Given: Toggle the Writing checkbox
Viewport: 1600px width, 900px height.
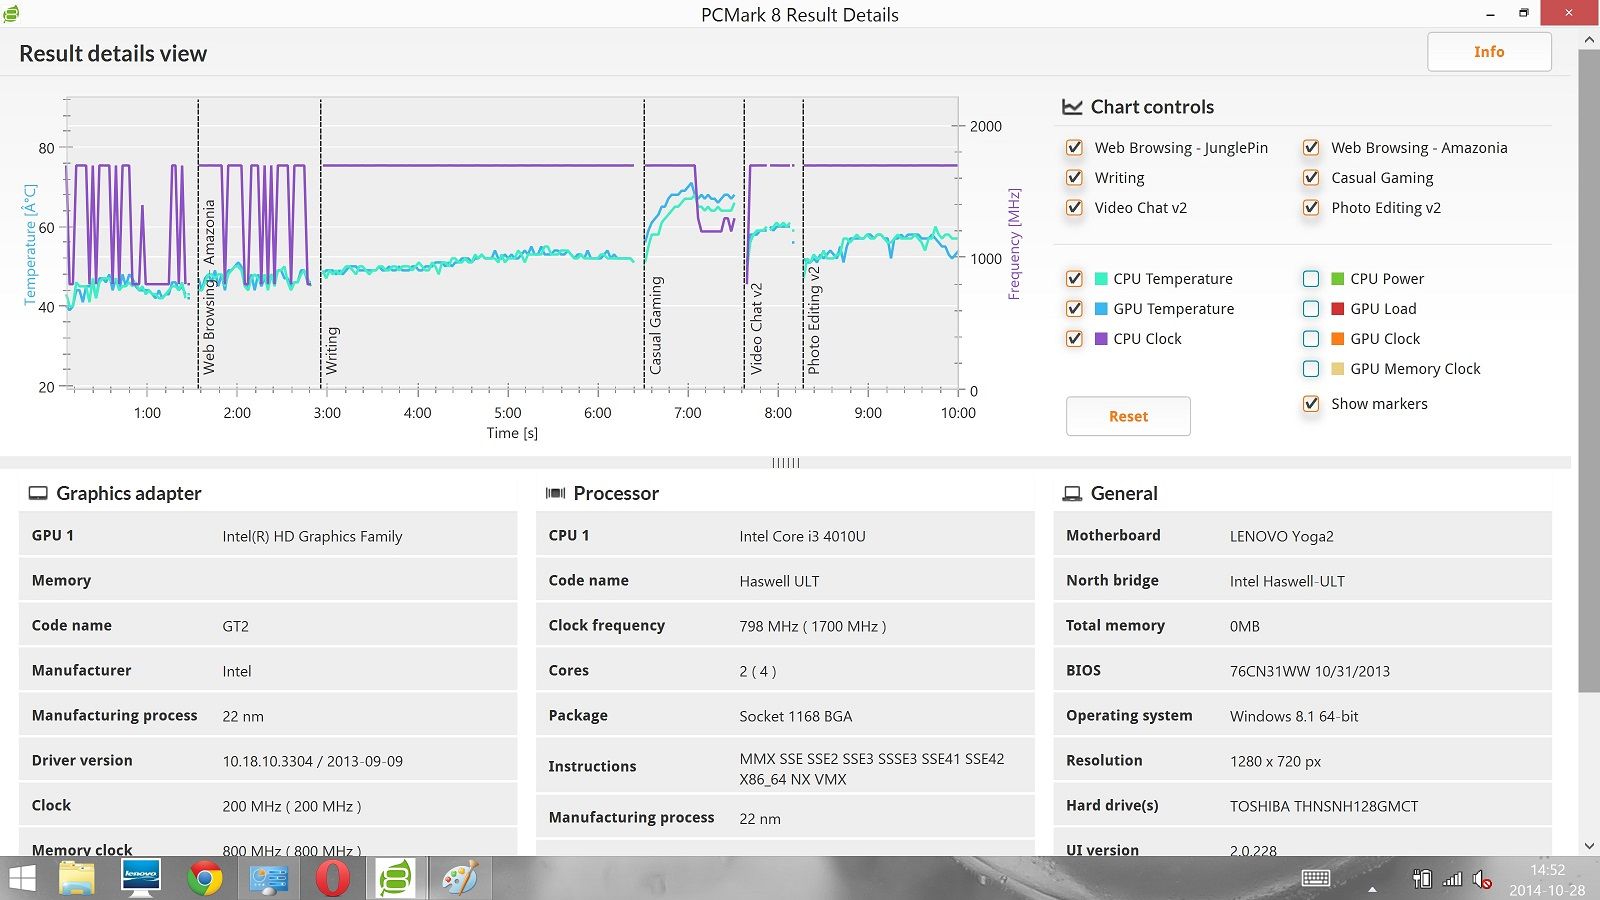Looking at the screenshot, I should (1074, 178).
